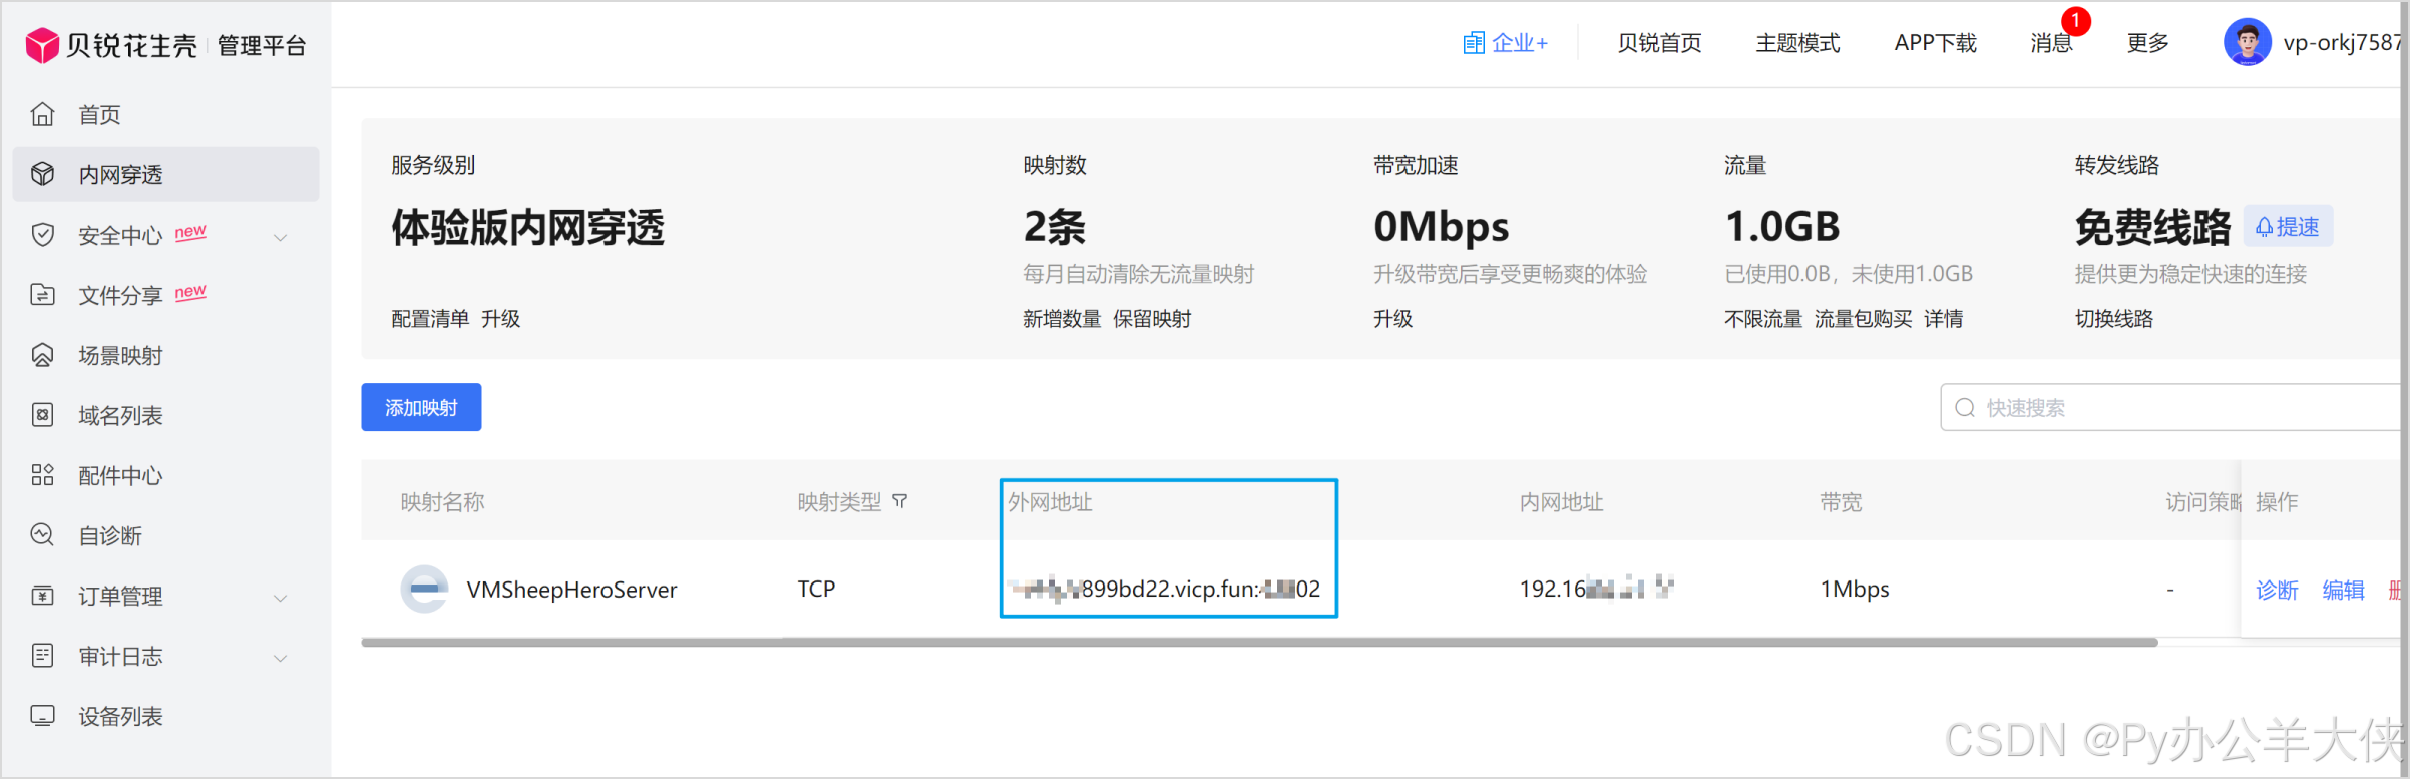Click the table horizontal scrollbar
The image size is (2410, 780).
[1259, 643]
